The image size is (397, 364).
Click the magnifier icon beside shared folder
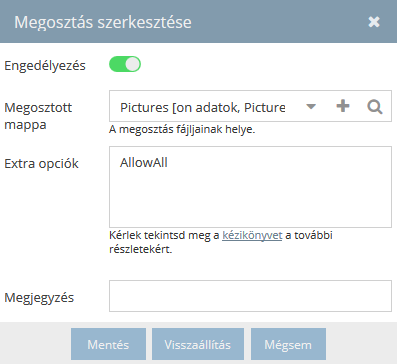click(x=375, y=107)
